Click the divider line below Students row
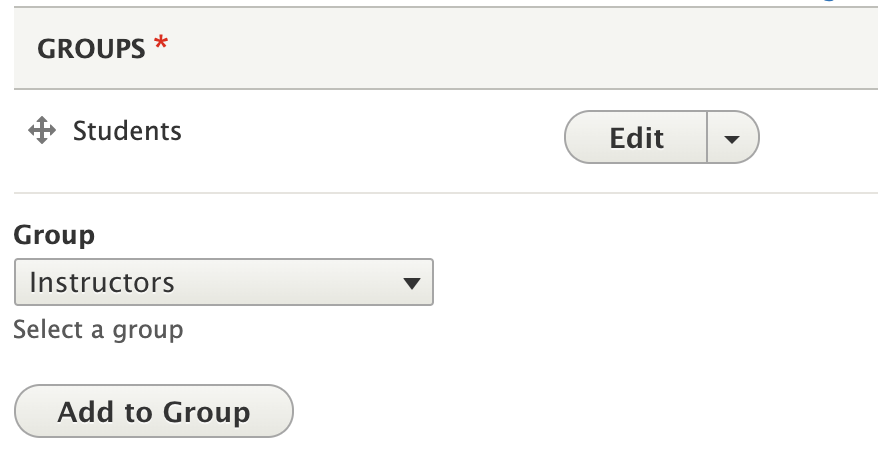This screenshot has height=460, width=880. (x=446, y=193)
